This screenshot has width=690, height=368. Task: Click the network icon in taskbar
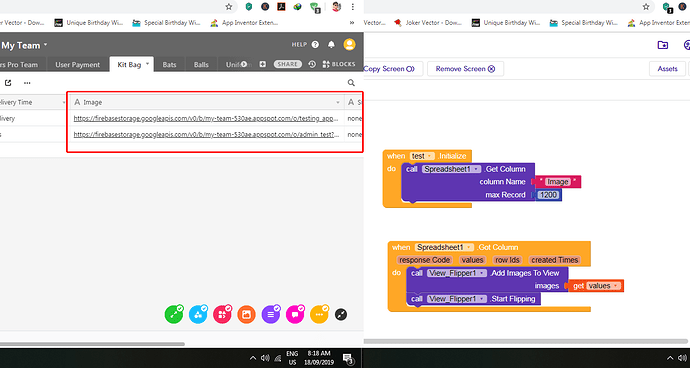pos(278,358)
